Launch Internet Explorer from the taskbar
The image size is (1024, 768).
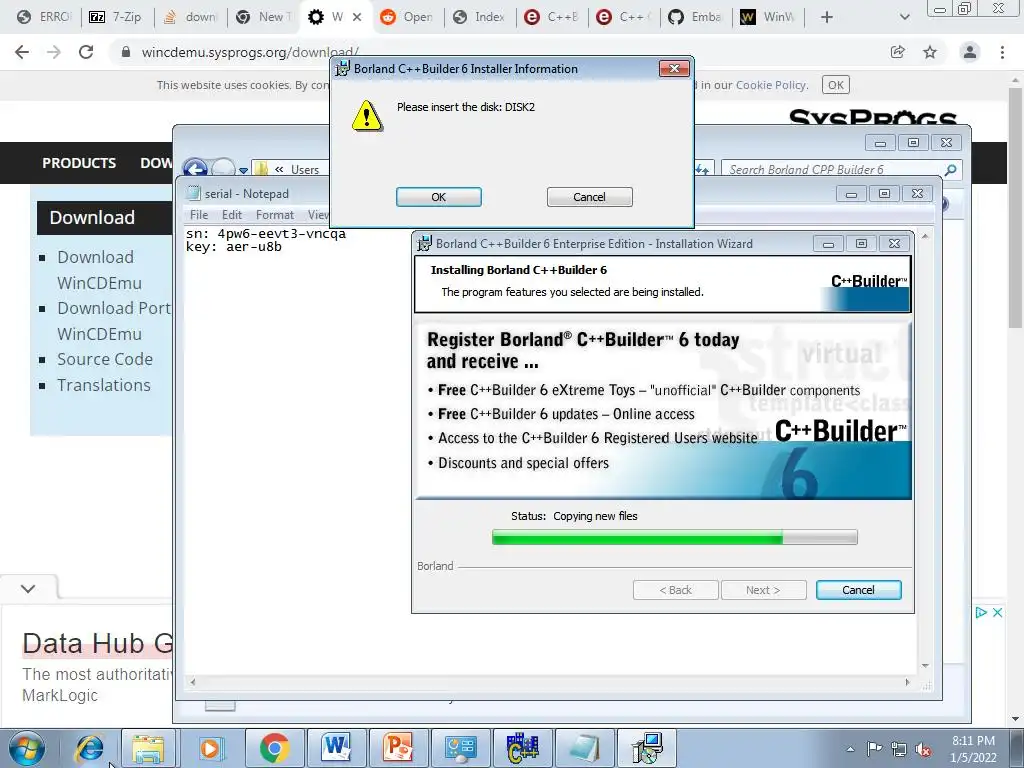pyautogui.click(x=89, y=748)
